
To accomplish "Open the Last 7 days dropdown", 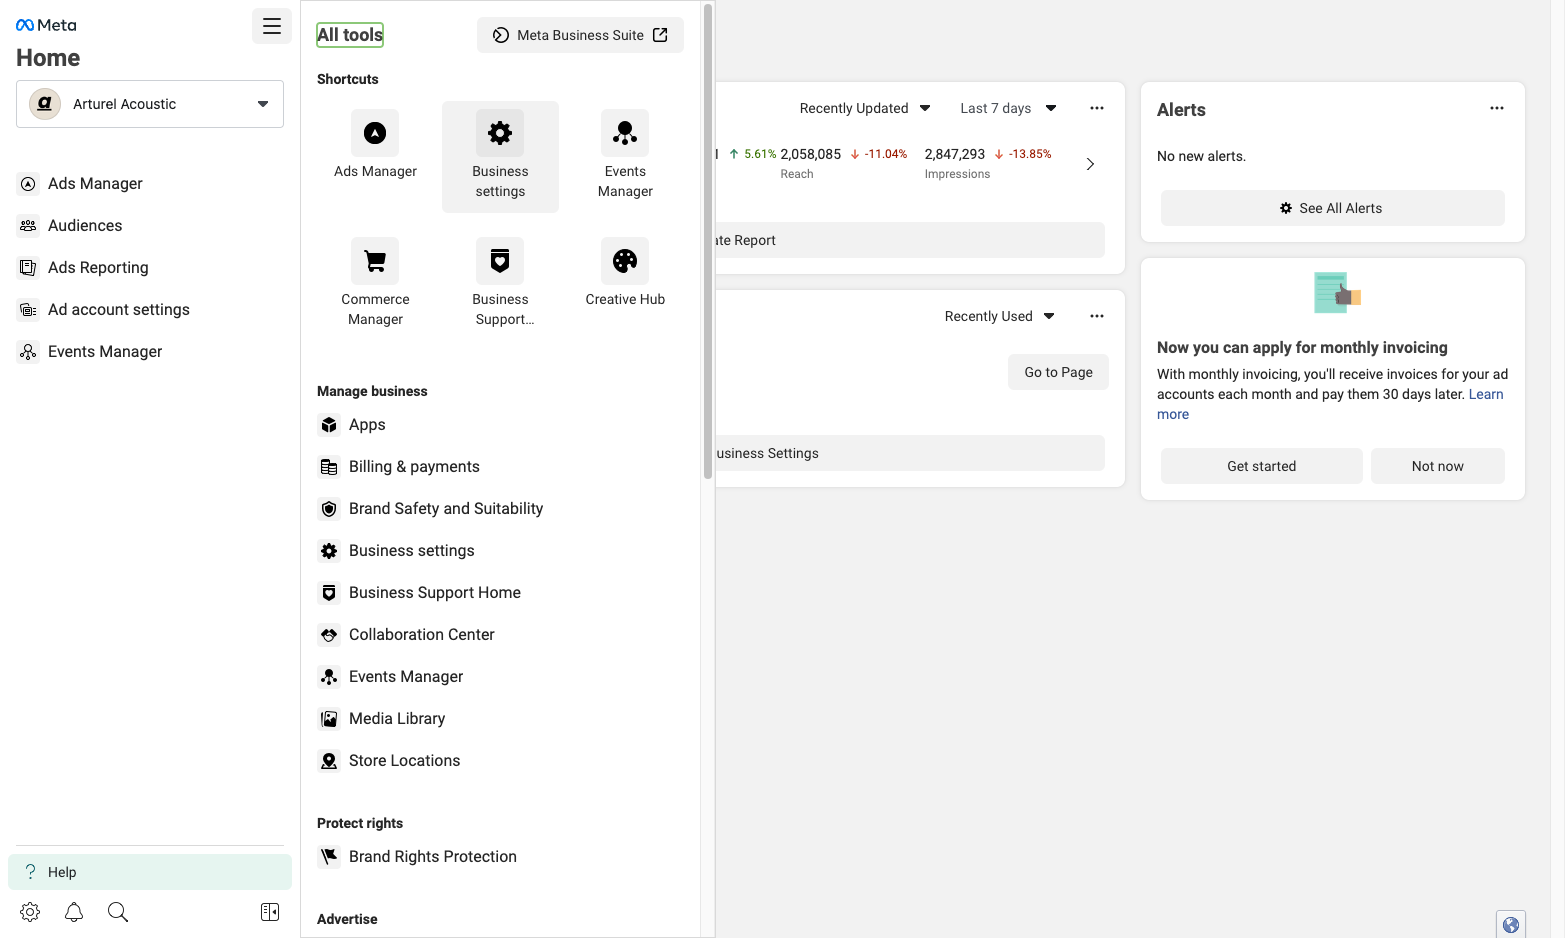I will [x=1008, y=108].
